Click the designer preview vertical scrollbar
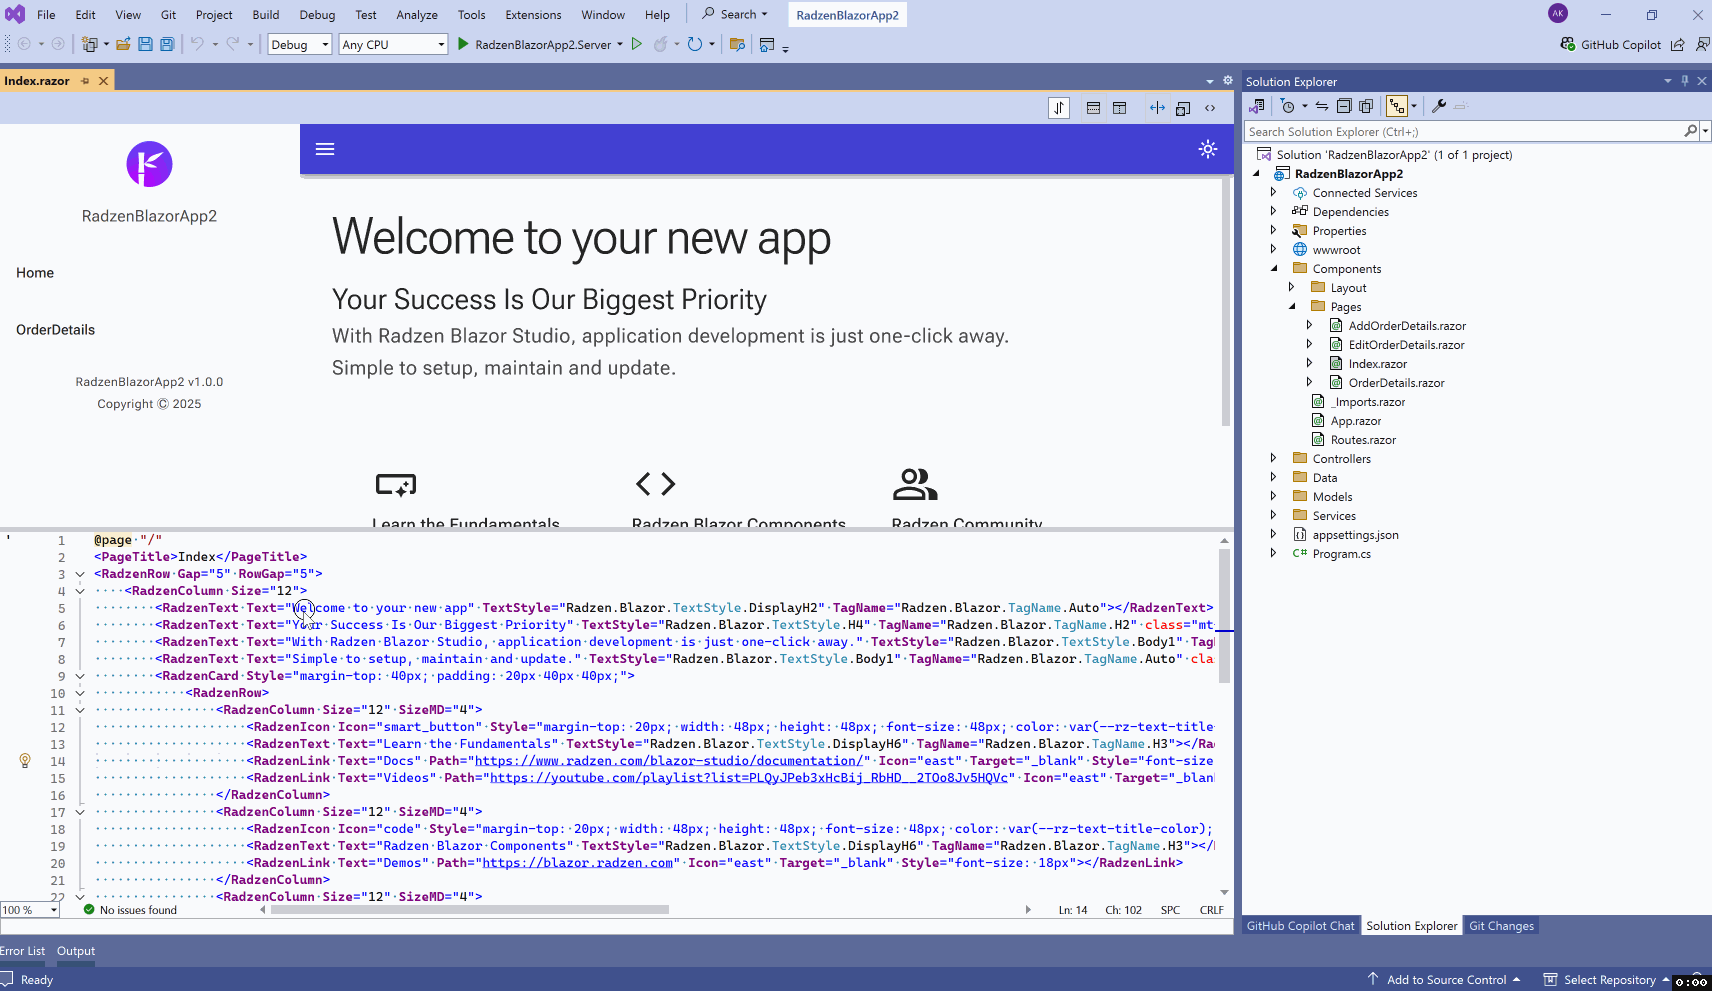 [1226, 302]
